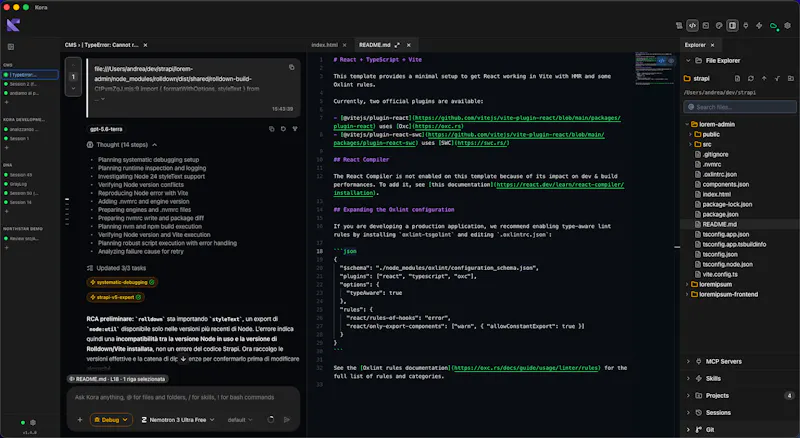The height and width of the screenshot is (438, 800).
Task: Click the context usage circle icon
Action: point(270,420)
